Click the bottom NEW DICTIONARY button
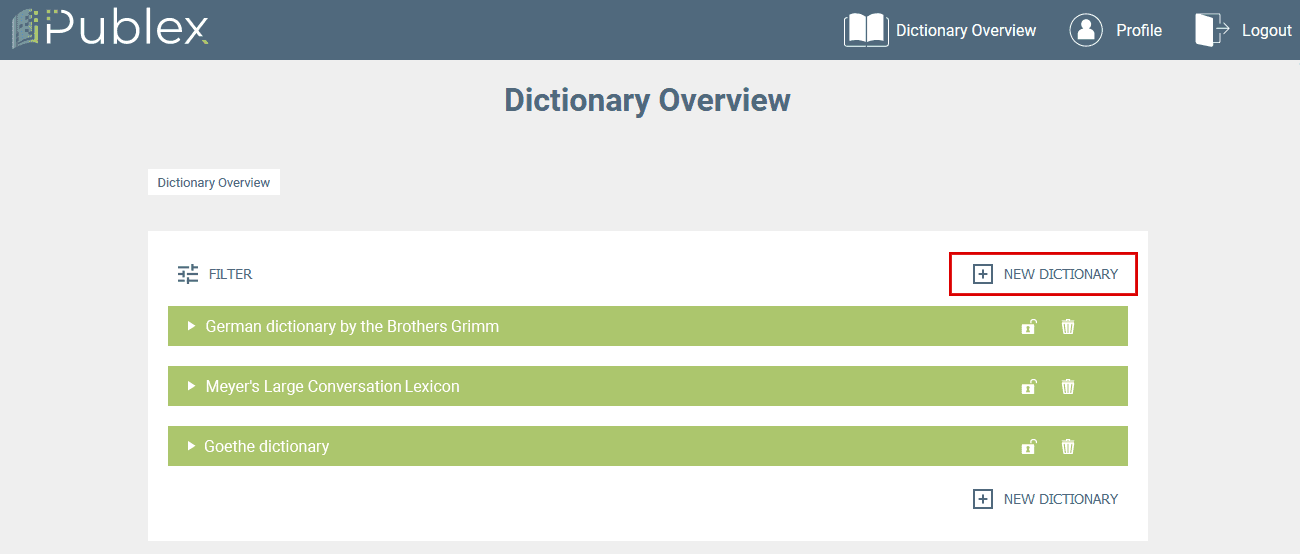This screenshot has height=554, width=1300. [1044, 499]
